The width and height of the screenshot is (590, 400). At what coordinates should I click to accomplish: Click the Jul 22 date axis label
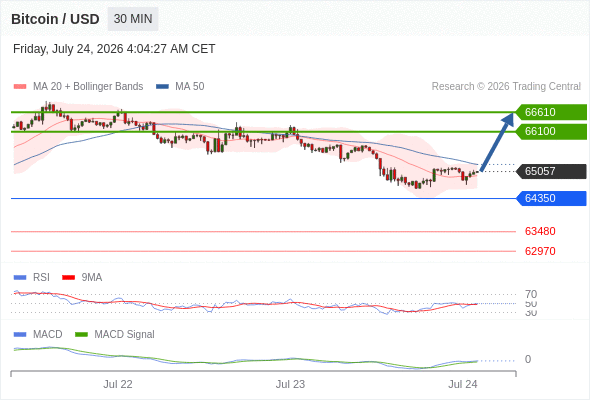pos(118,384)
